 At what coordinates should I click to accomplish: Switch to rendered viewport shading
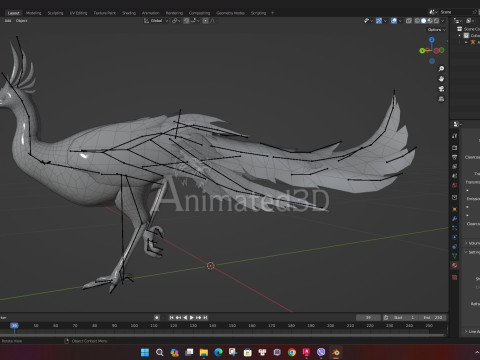click(x=436, y=21)
